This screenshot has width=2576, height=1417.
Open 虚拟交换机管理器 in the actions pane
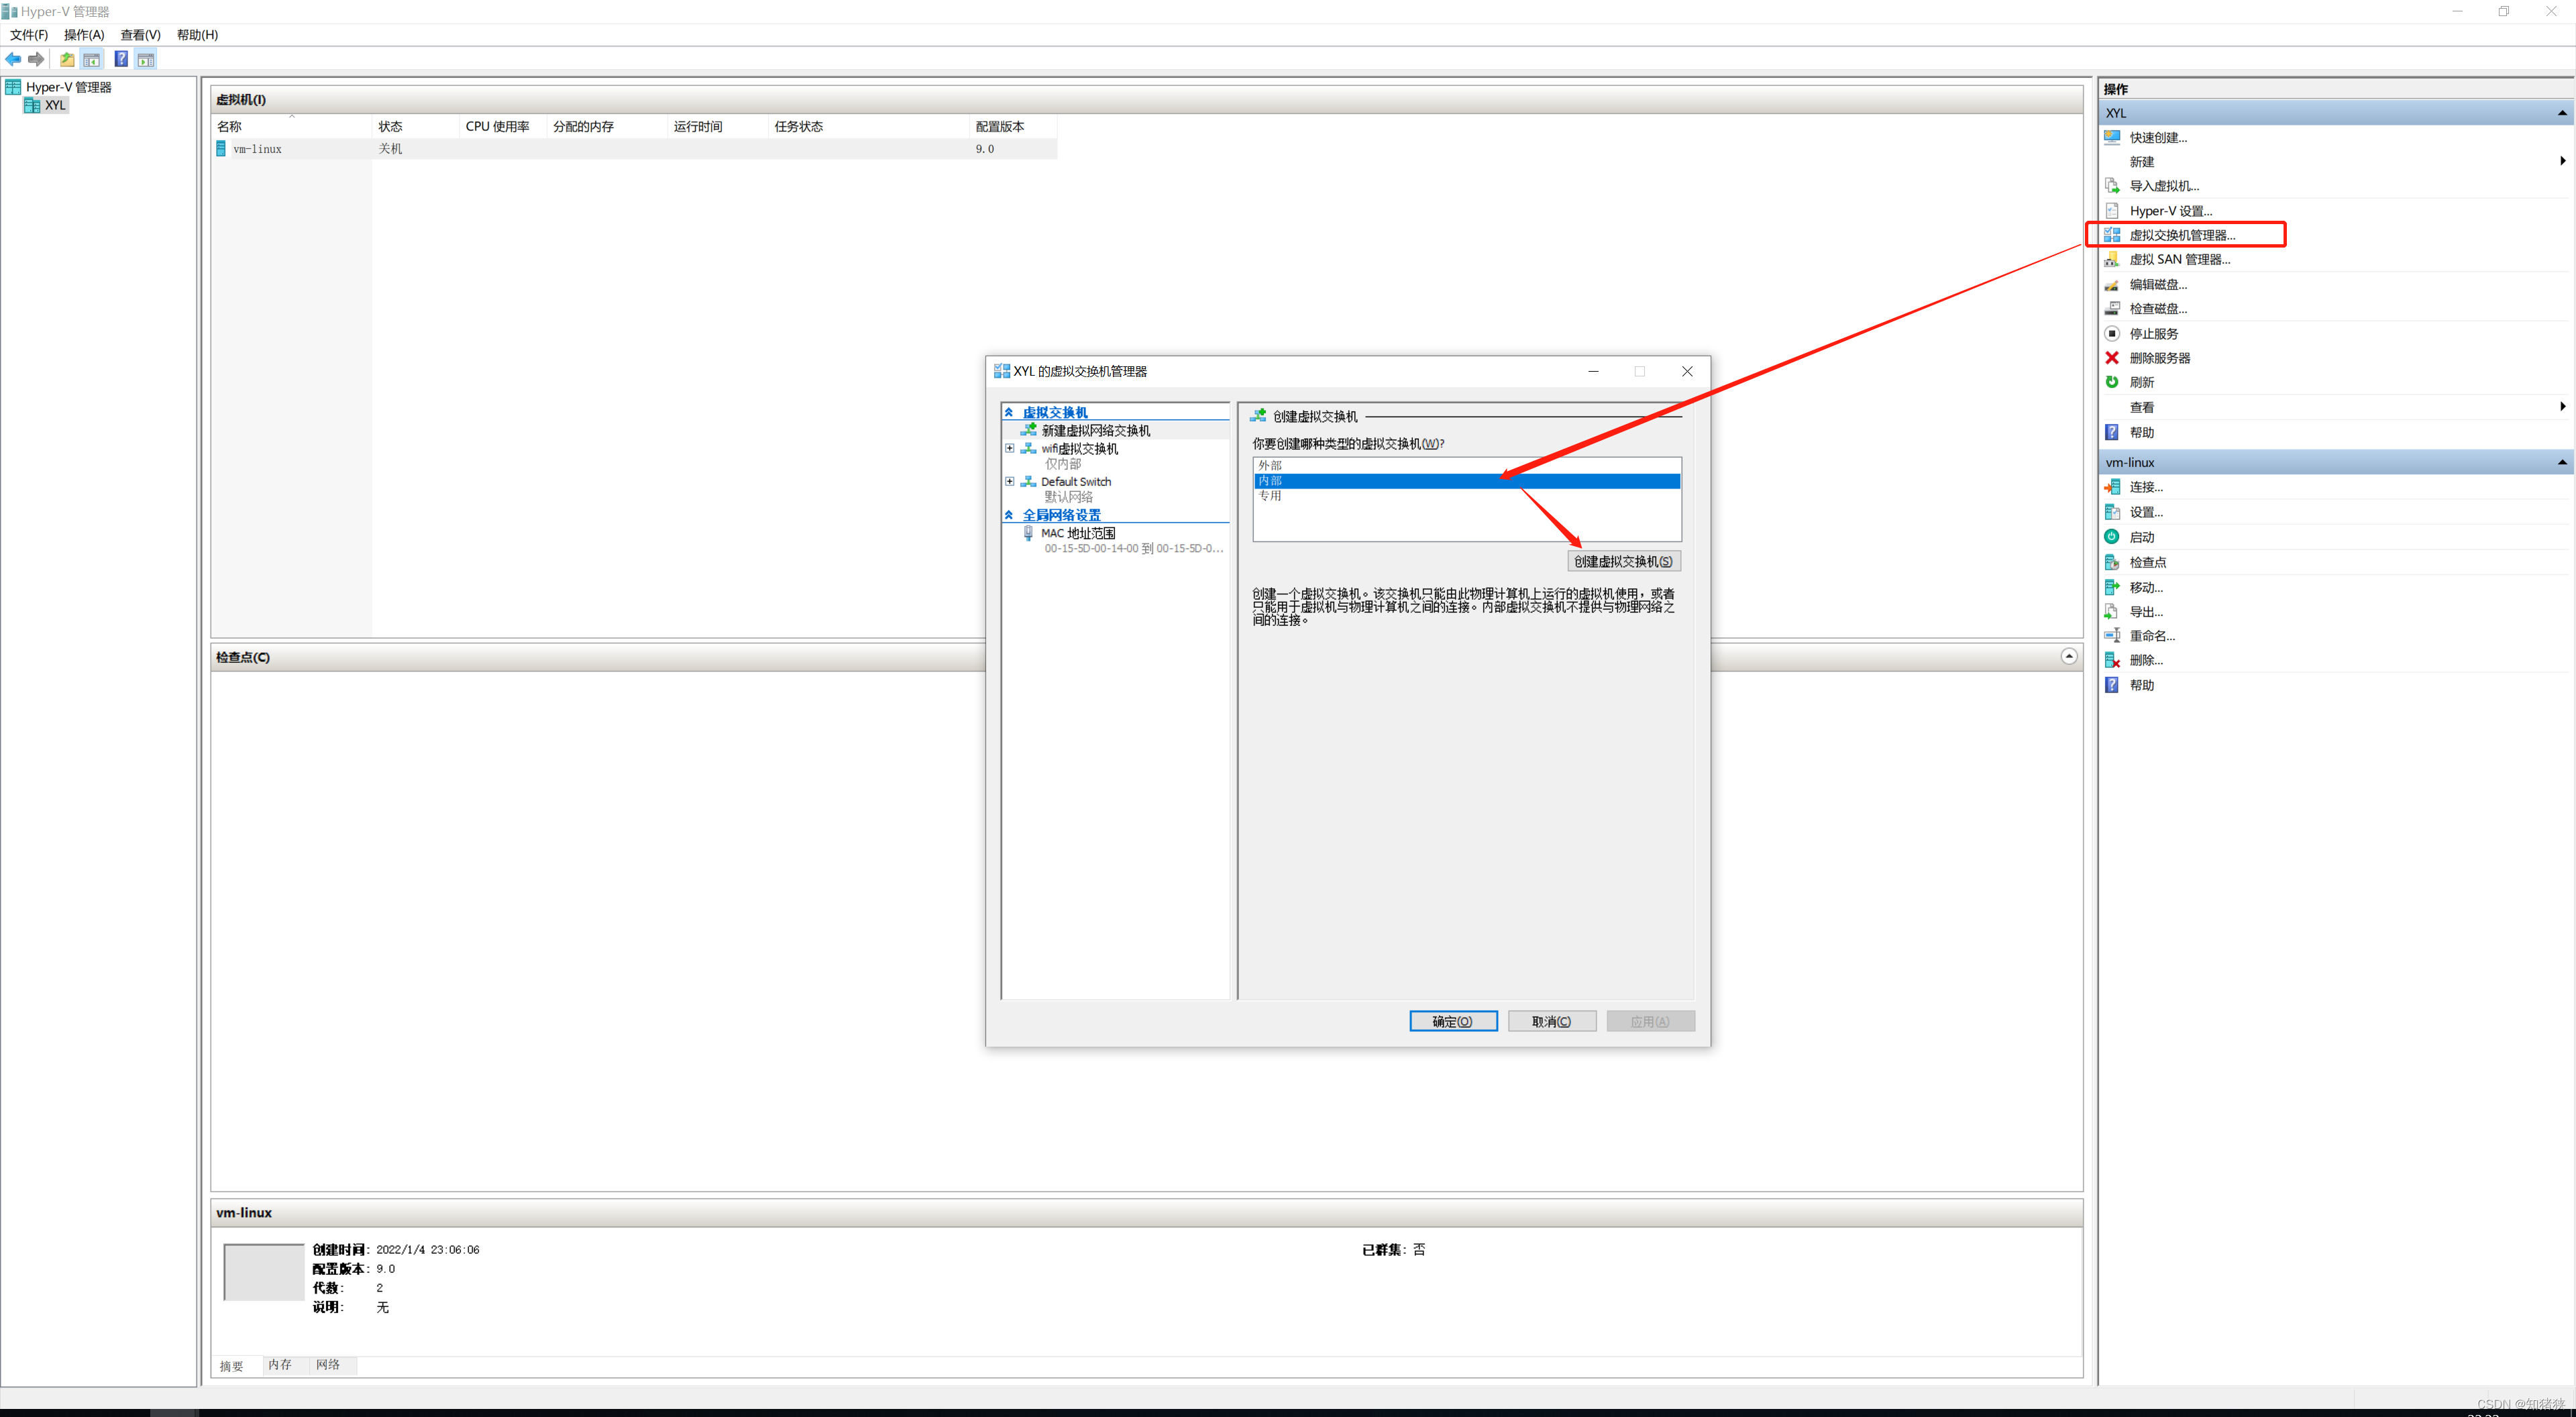pyautogui.click(x=2181, y=235)
